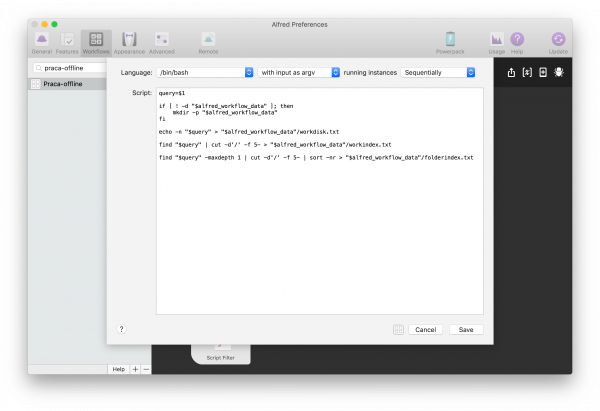Save the script changes
The image size is (600, 411).
tap(466, 329)
